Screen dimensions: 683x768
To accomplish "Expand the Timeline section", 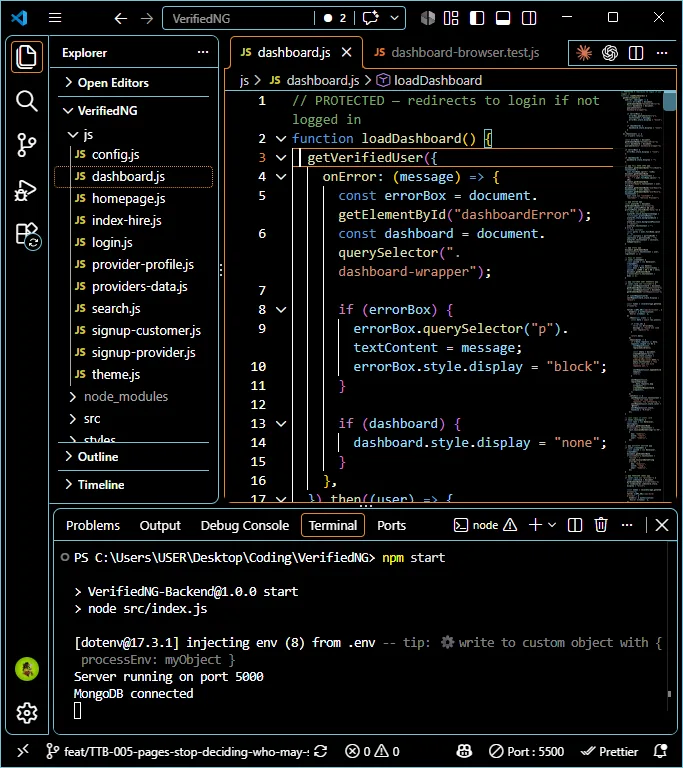I will 134,484.
